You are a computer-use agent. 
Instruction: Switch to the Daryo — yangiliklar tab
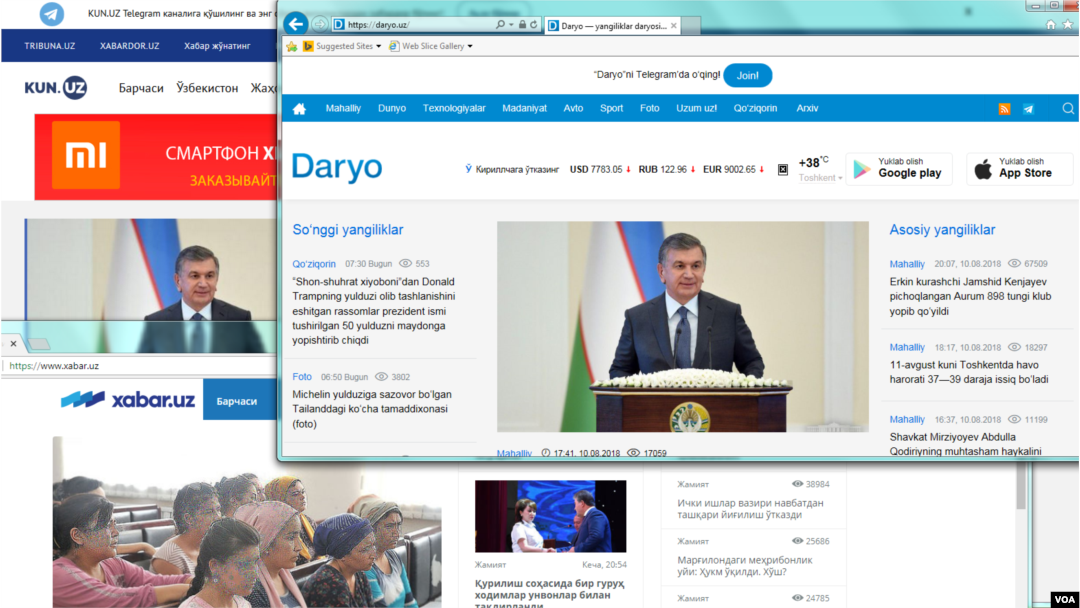coord(613,25)
